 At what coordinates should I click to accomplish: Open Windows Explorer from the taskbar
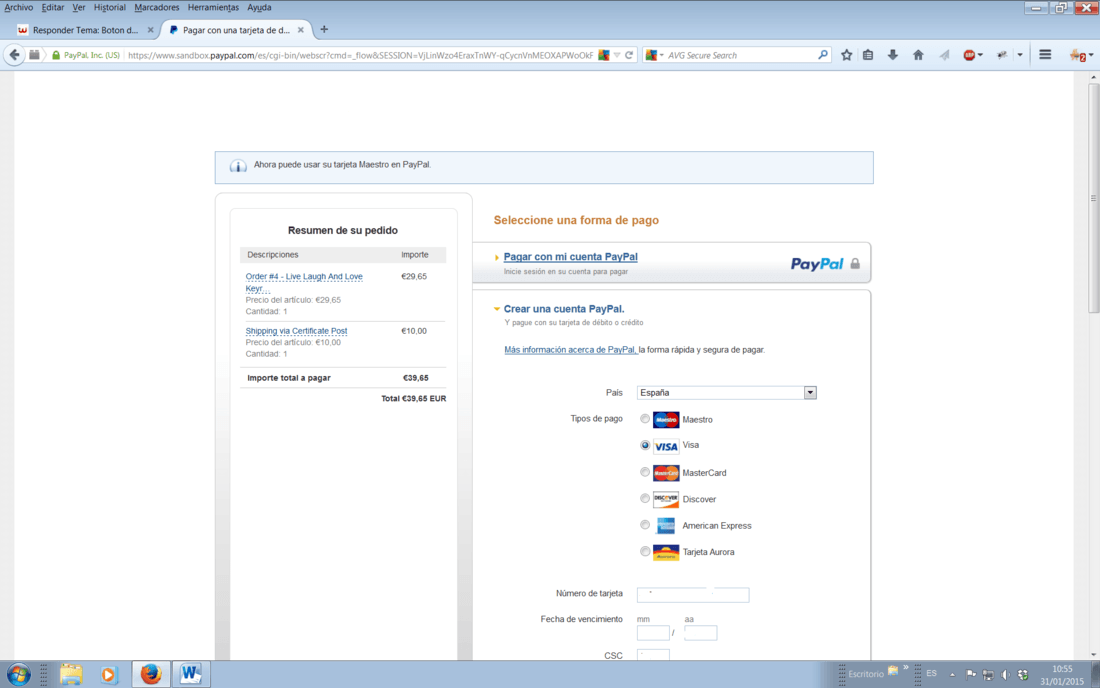[x=71, y=674]
